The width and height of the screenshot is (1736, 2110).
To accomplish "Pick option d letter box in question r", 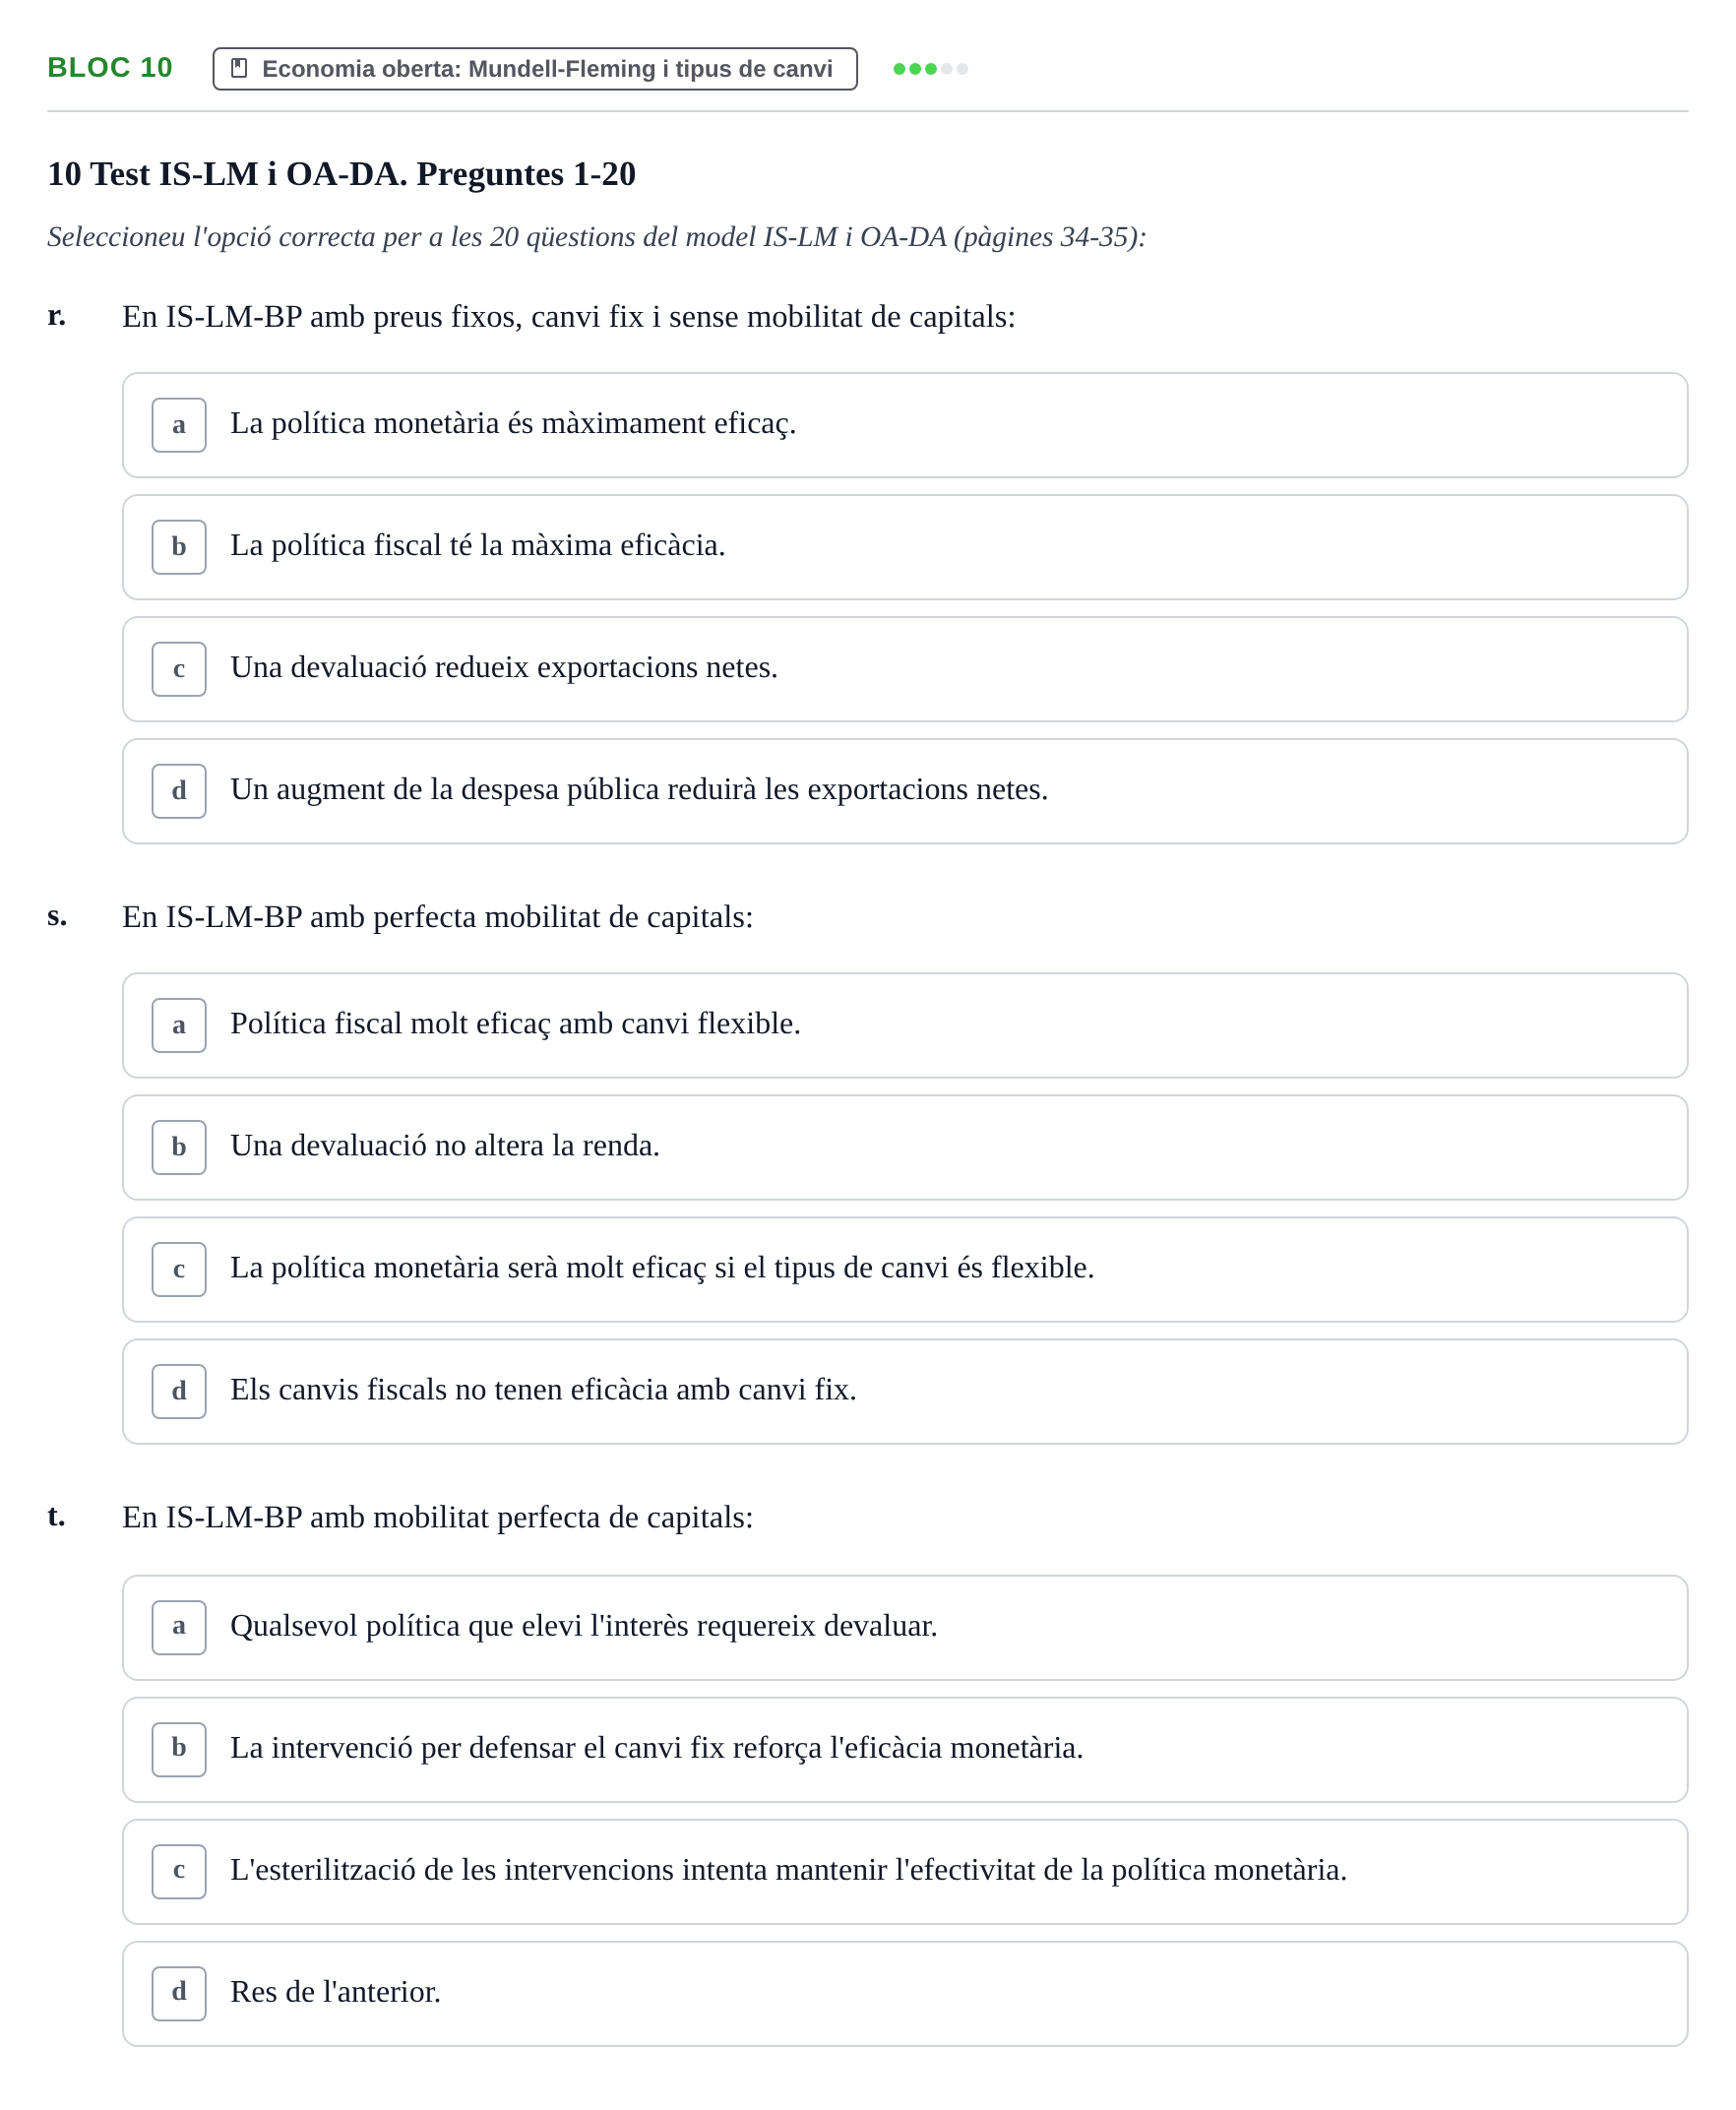I will point(179,791).
